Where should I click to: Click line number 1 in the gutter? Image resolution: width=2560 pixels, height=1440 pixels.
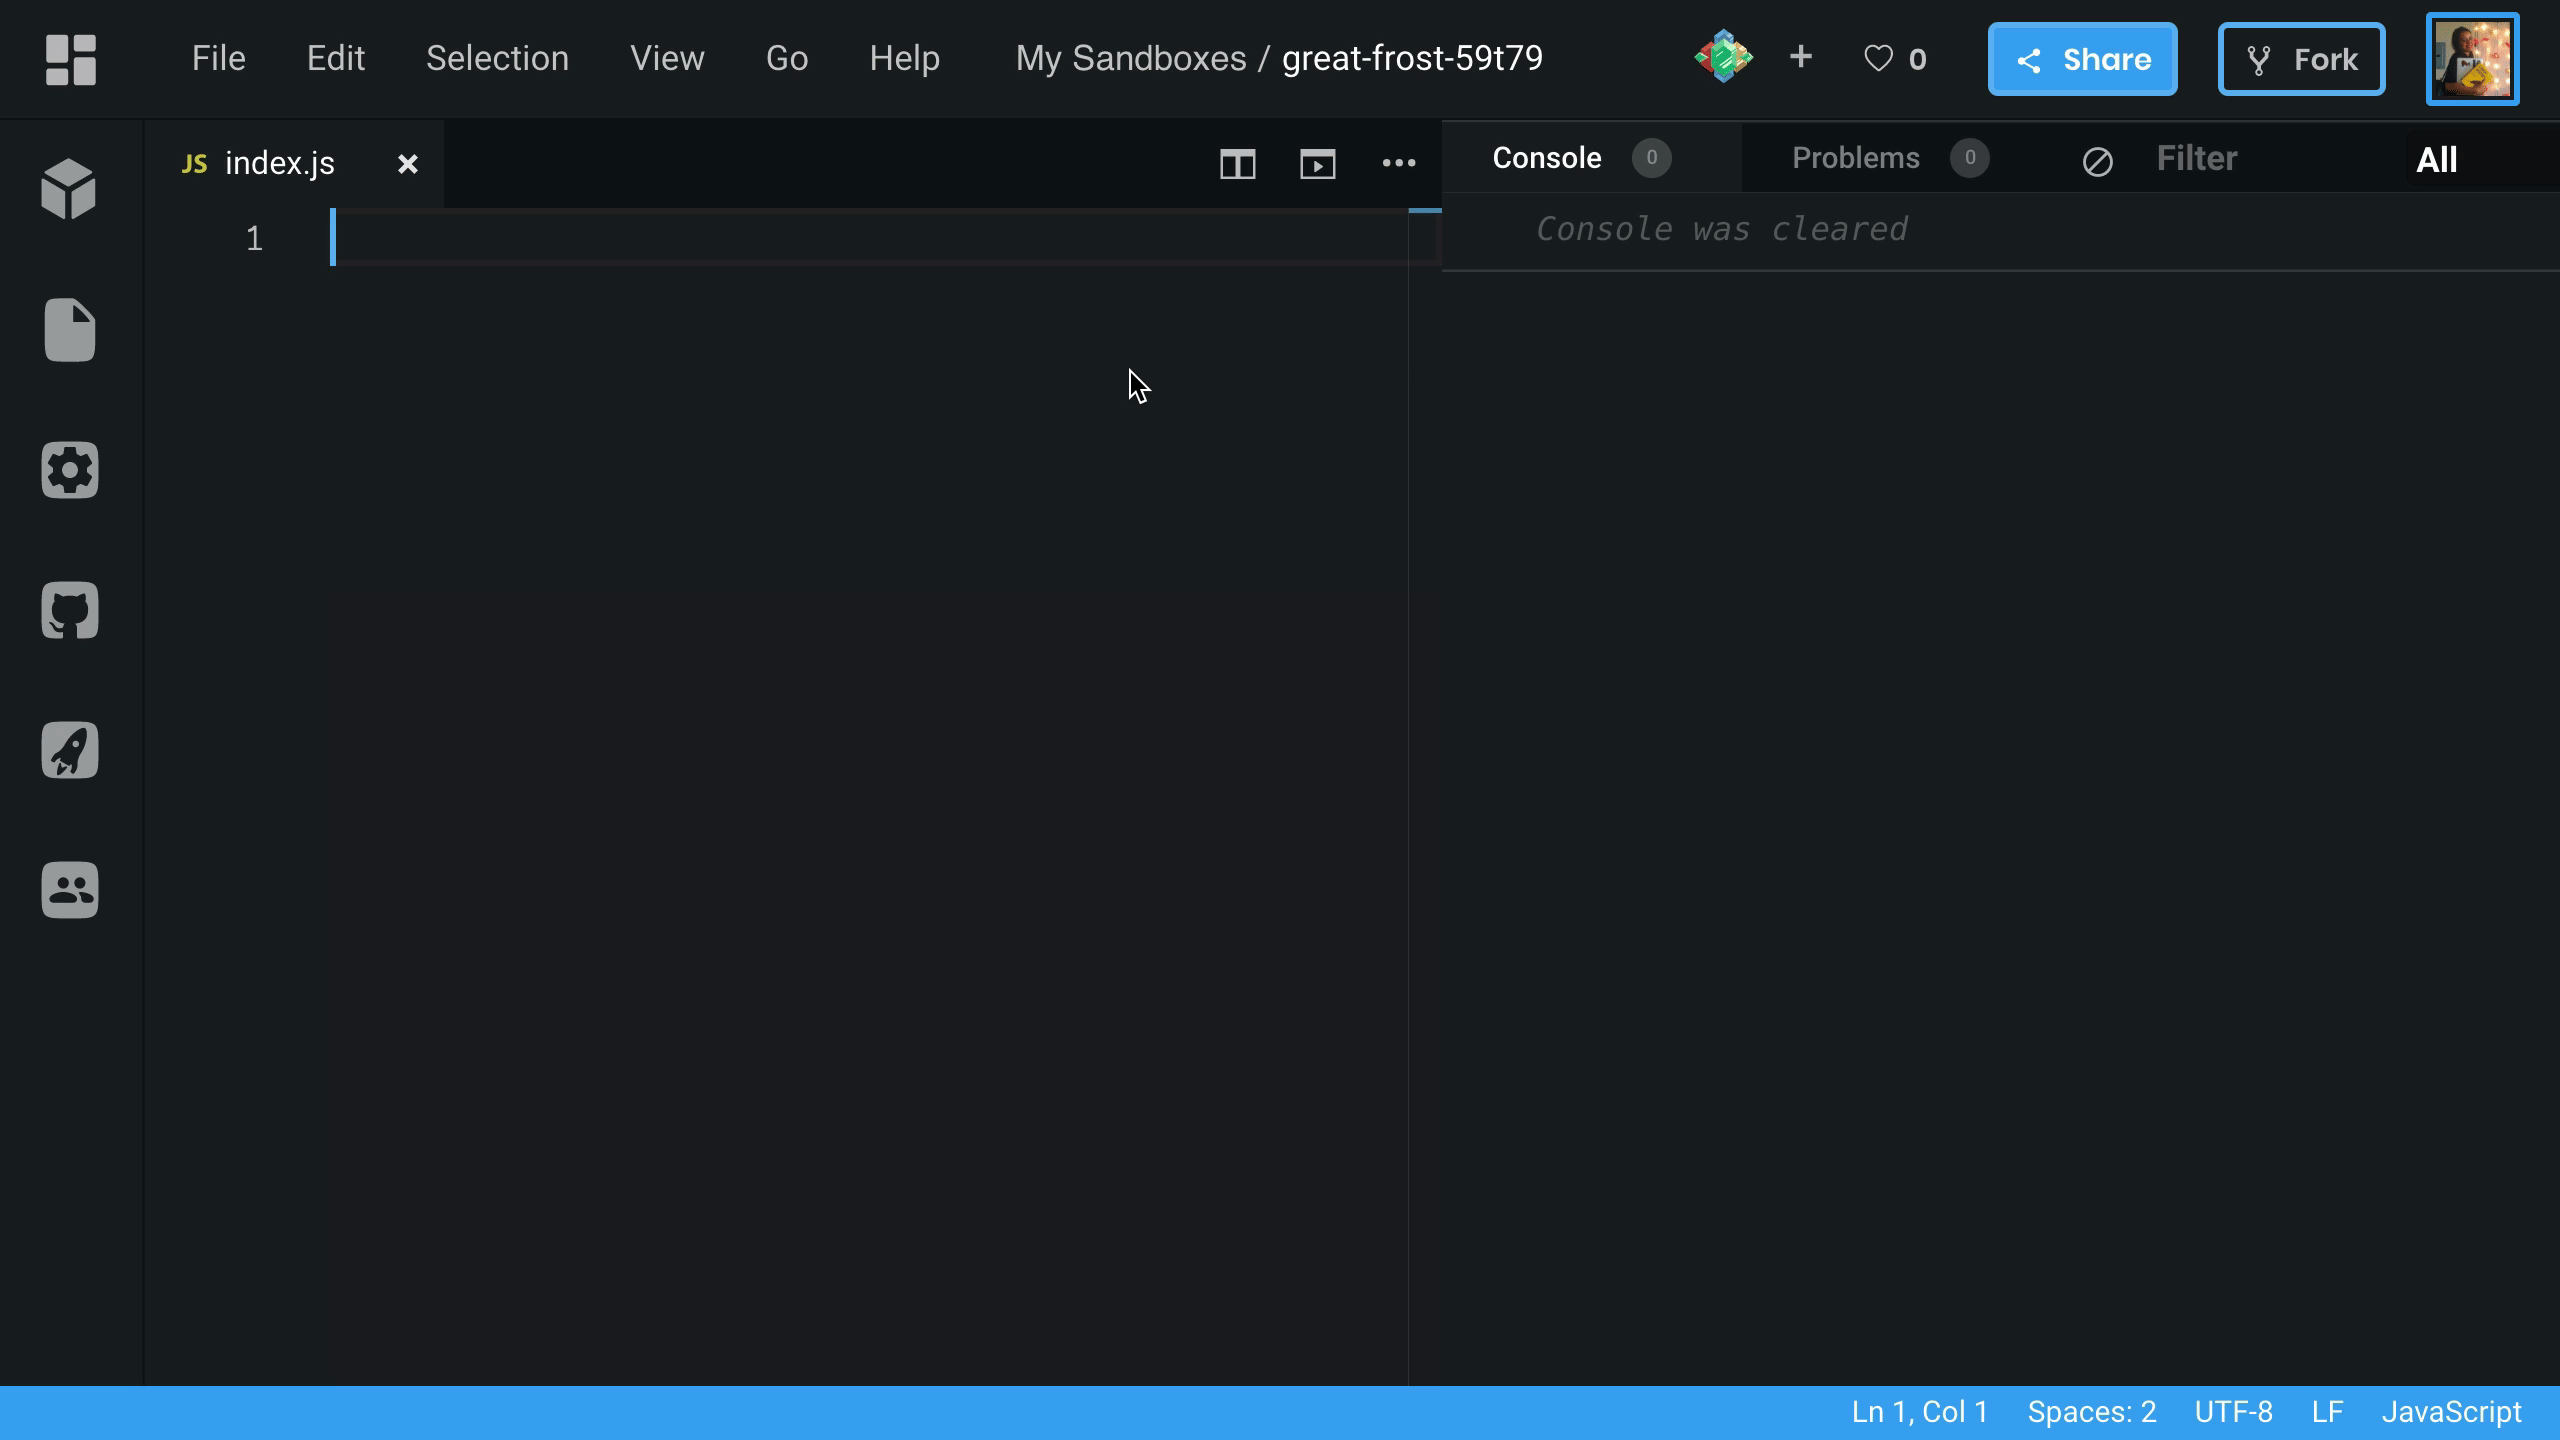[254, 238]
